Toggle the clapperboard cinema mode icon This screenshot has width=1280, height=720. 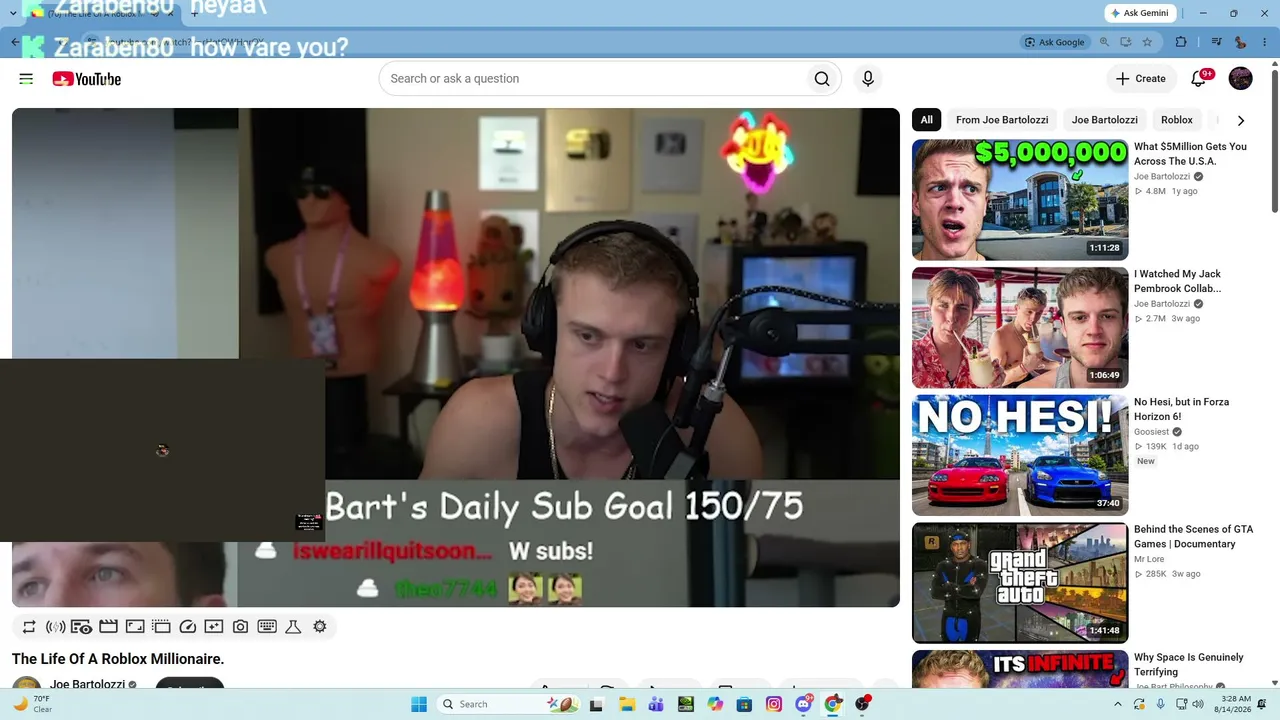click(x=108, y=627)
